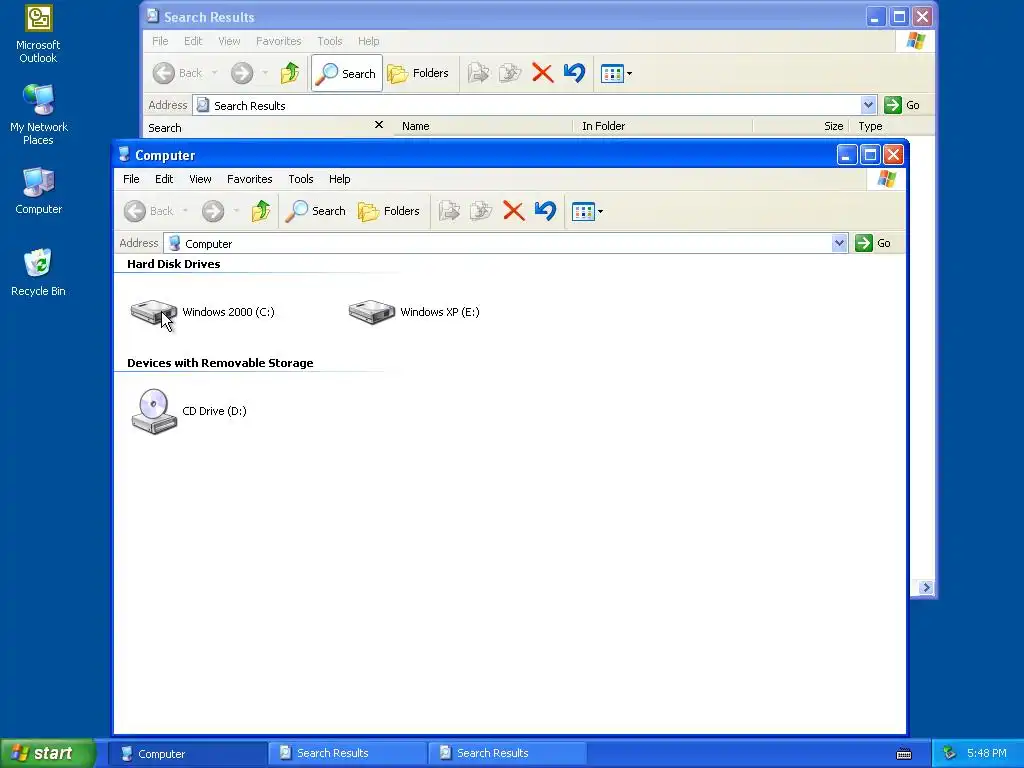The width and height of the screenshot is (1024, 768).
Task: Click Copy To icon in Computer window toolbar
Action: 481,211
